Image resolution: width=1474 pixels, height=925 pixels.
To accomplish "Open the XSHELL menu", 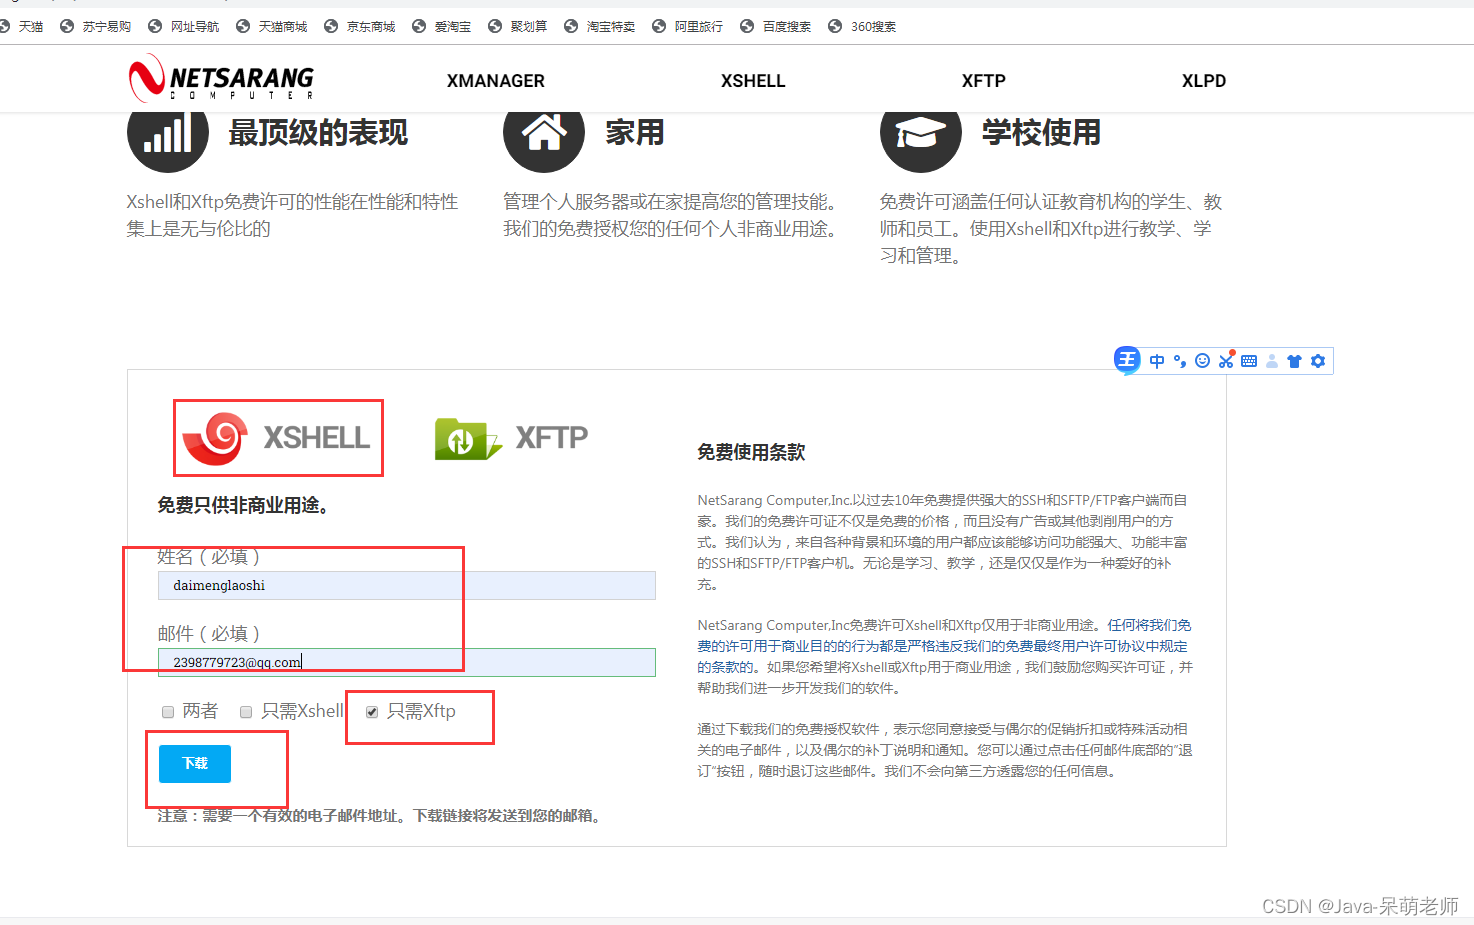I will point(753,81).
